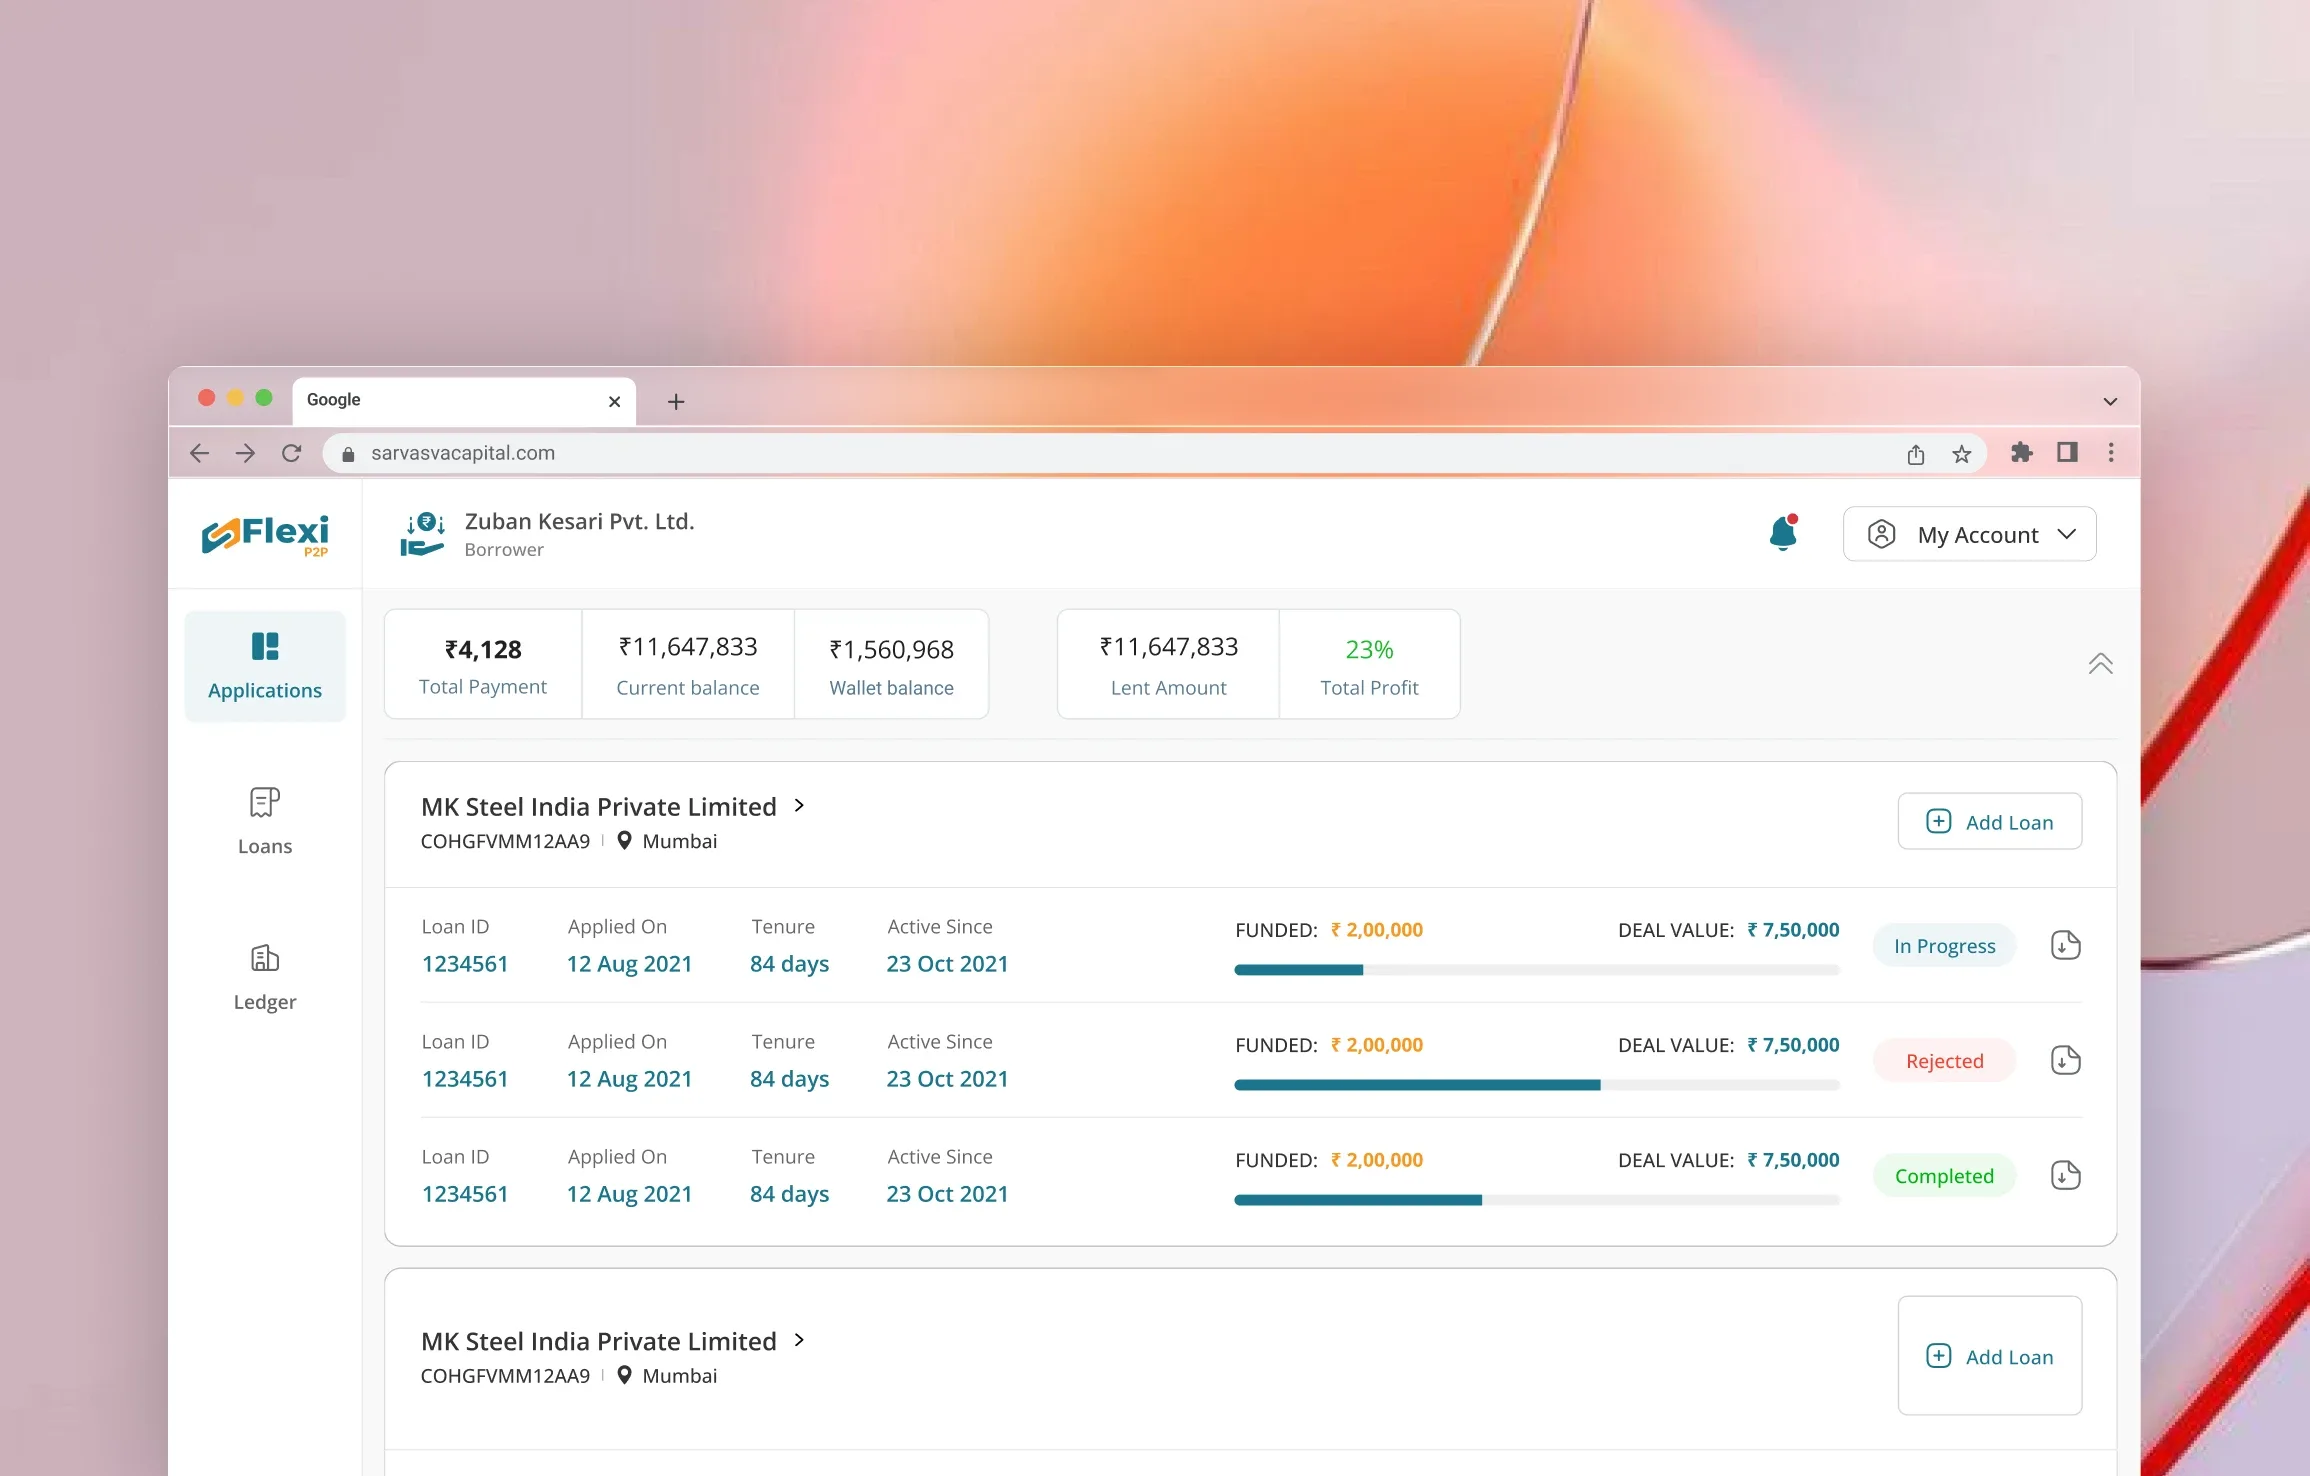Click the Flexi P2P logo
The image size is (2310, 1476).
[265, 535]
